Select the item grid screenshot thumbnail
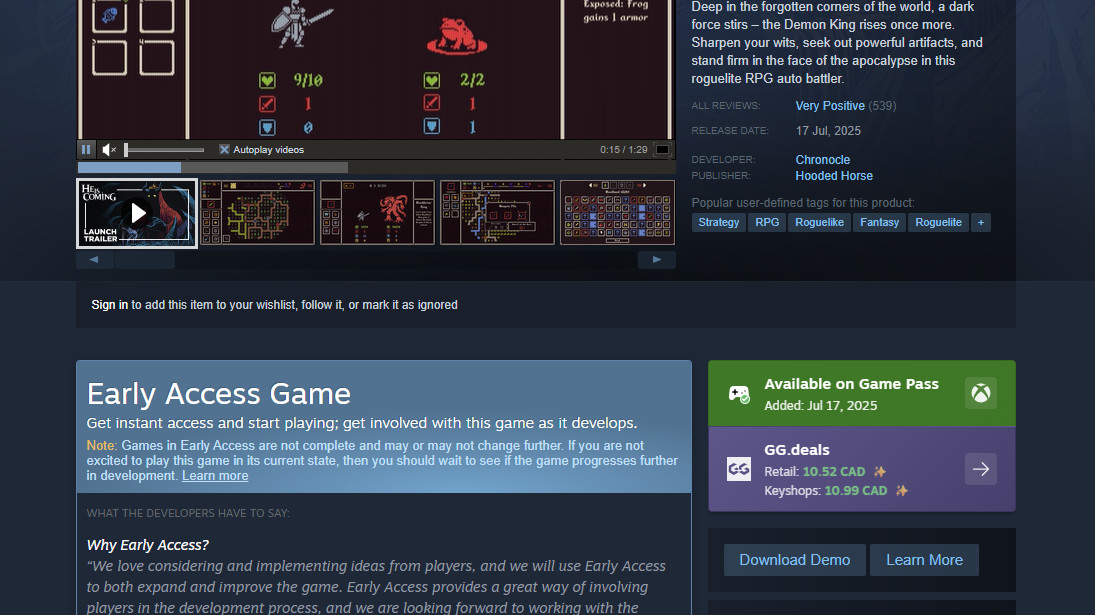The height and width of the screenshot is (615, 1095). (617, 212)
